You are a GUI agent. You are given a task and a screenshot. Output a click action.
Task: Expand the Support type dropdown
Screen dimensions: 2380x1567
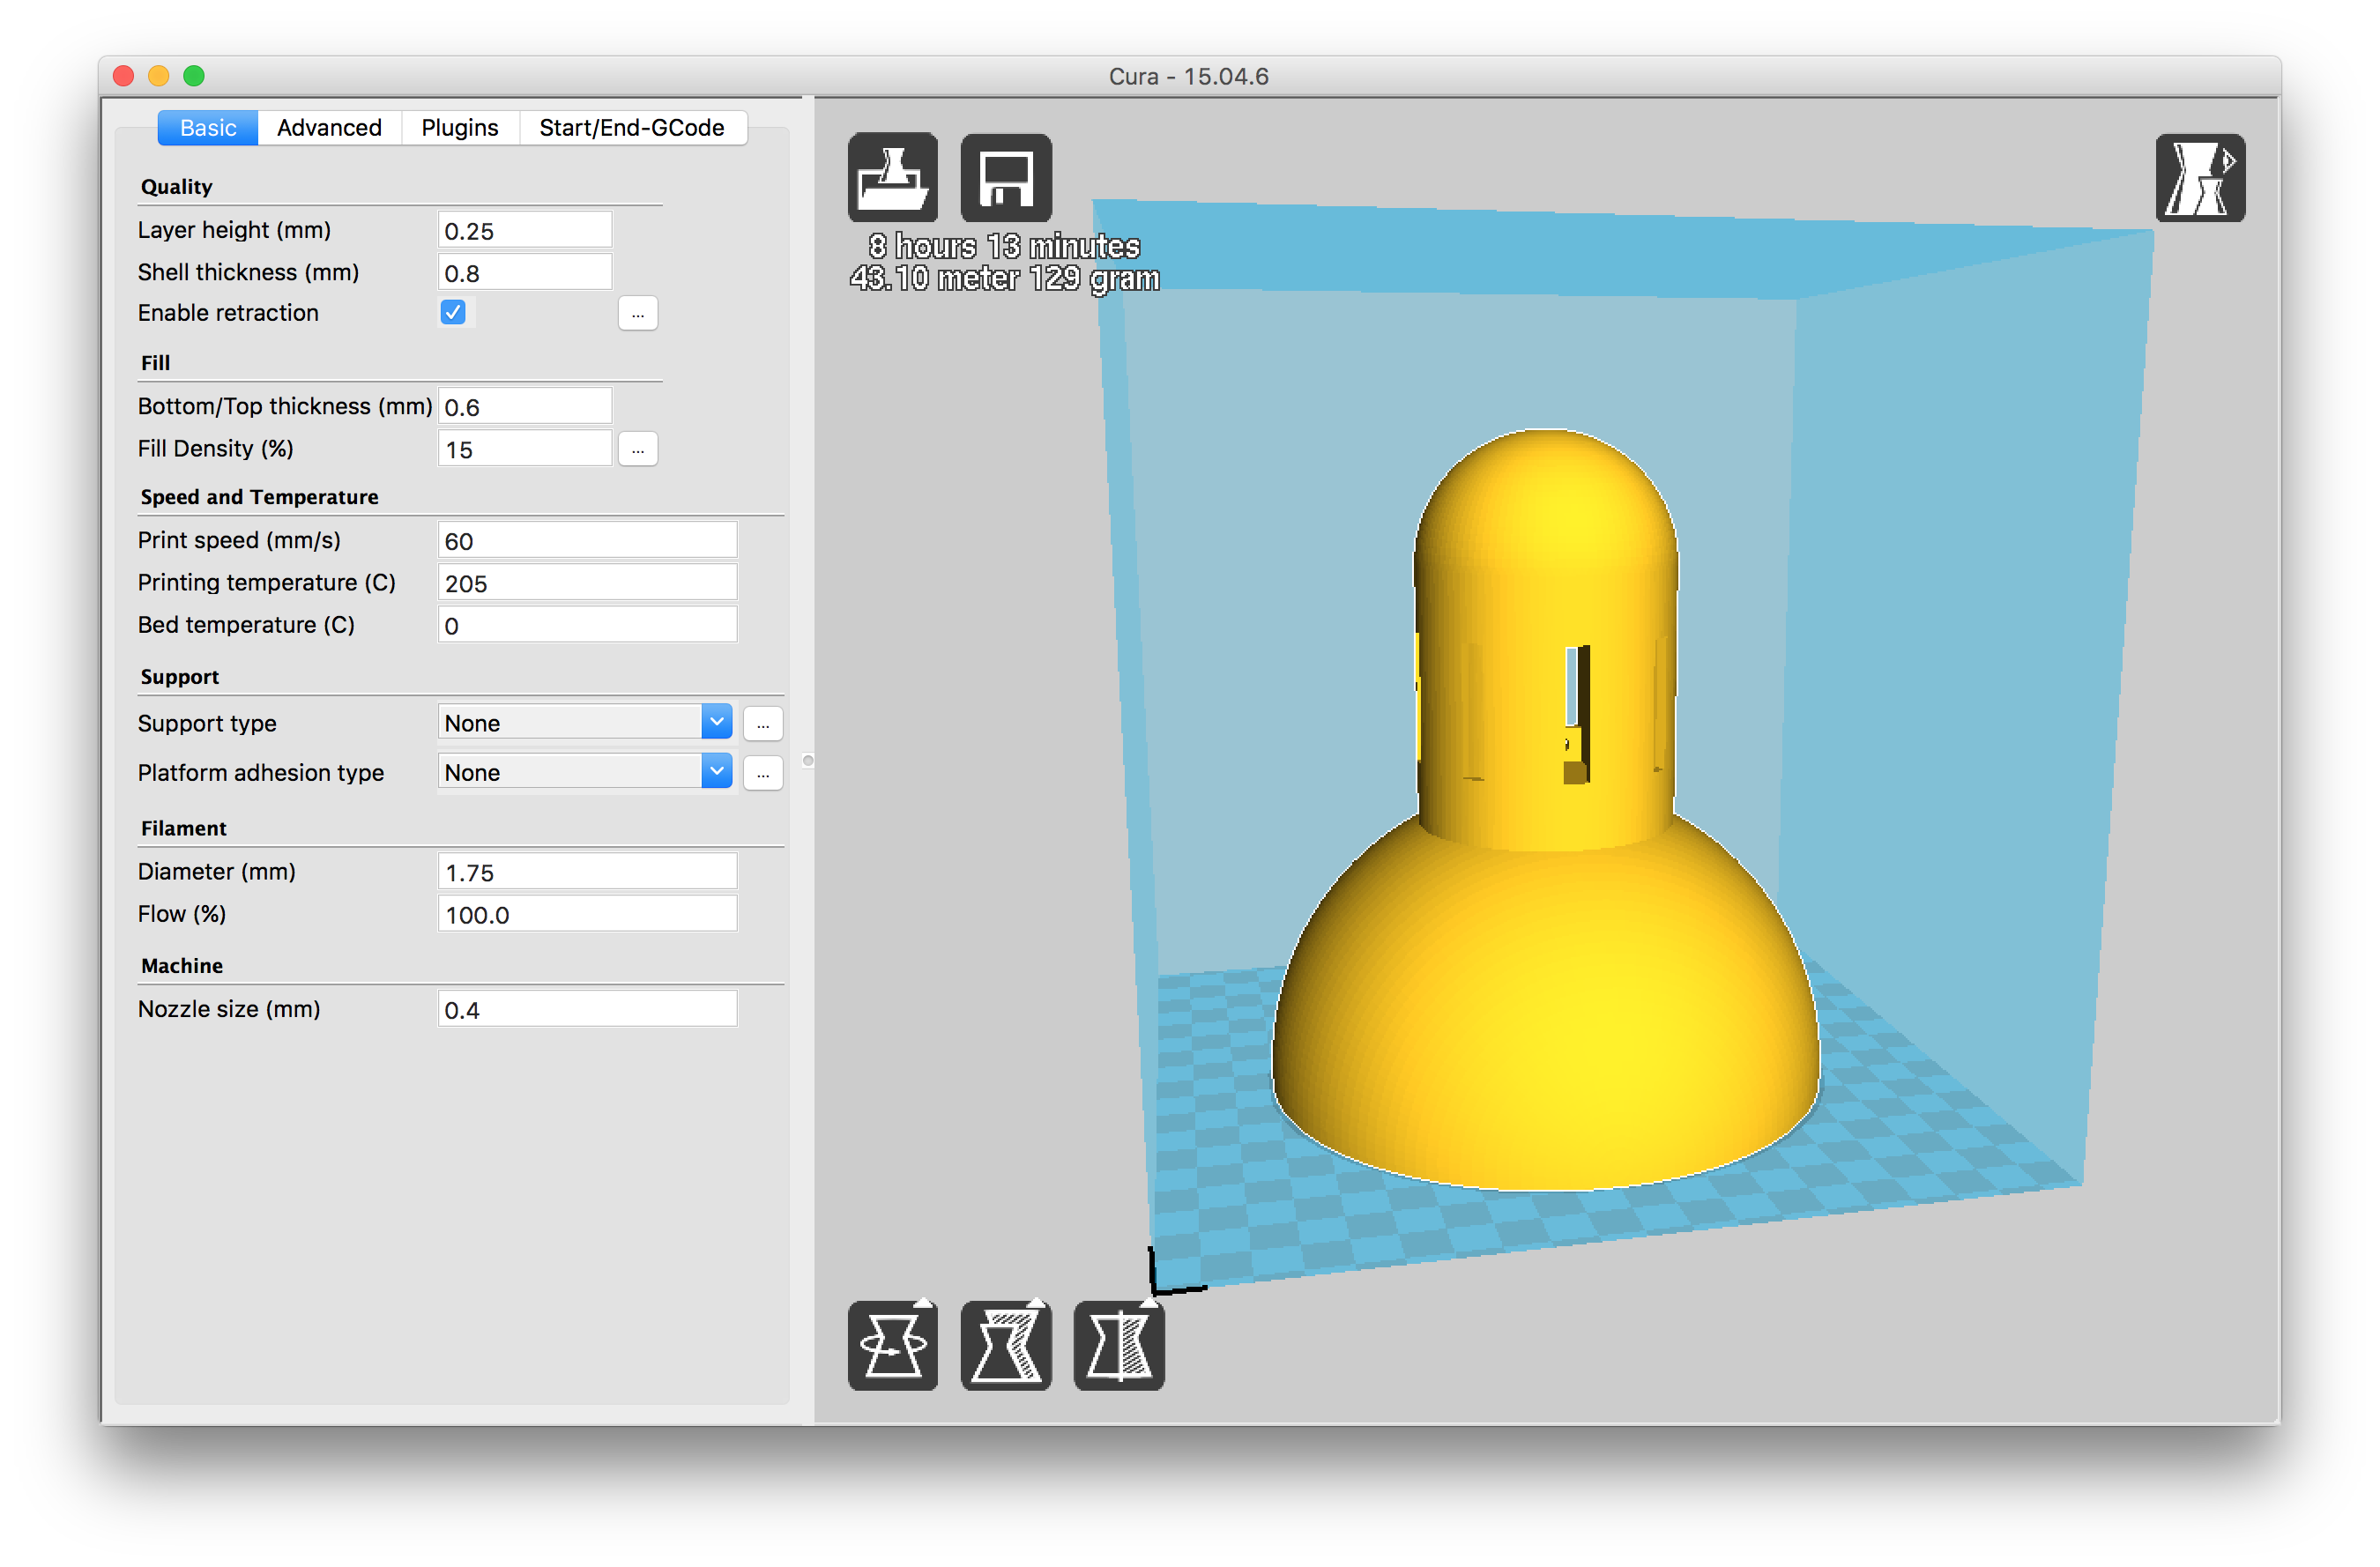click(586, 722)
